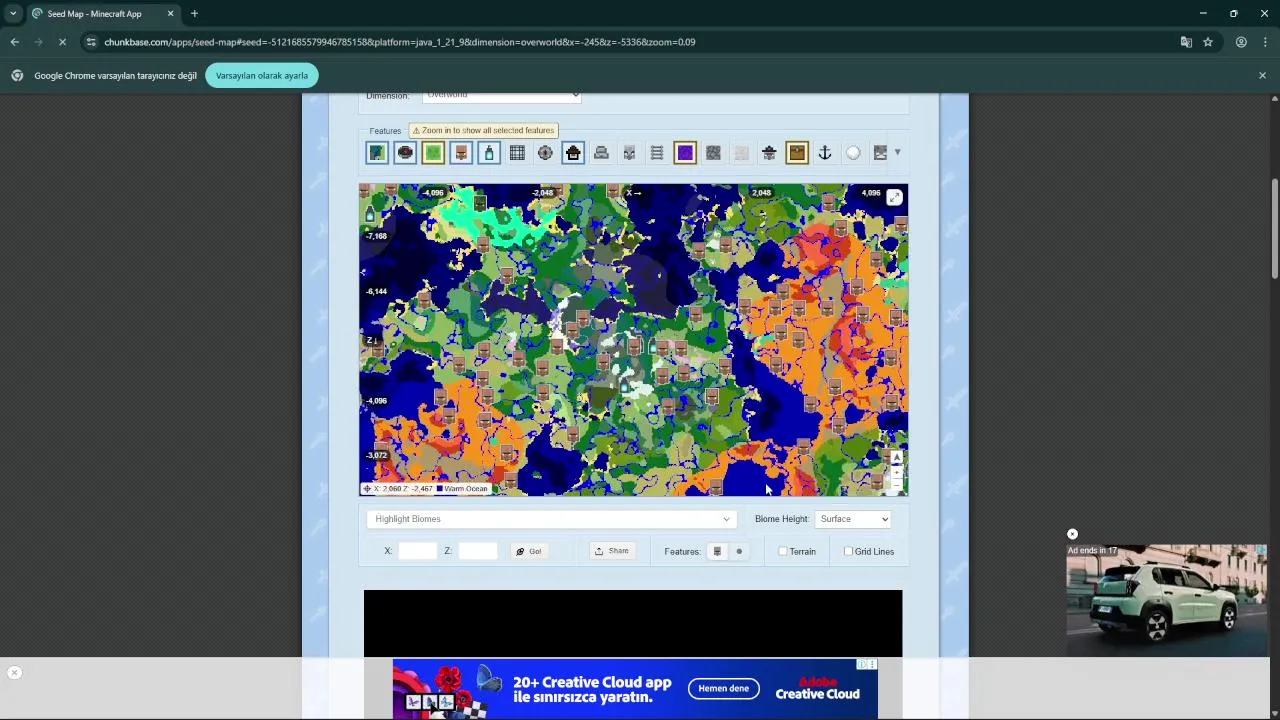Stop loading the page
The image size is (1280, 720).
coord(62,42)
